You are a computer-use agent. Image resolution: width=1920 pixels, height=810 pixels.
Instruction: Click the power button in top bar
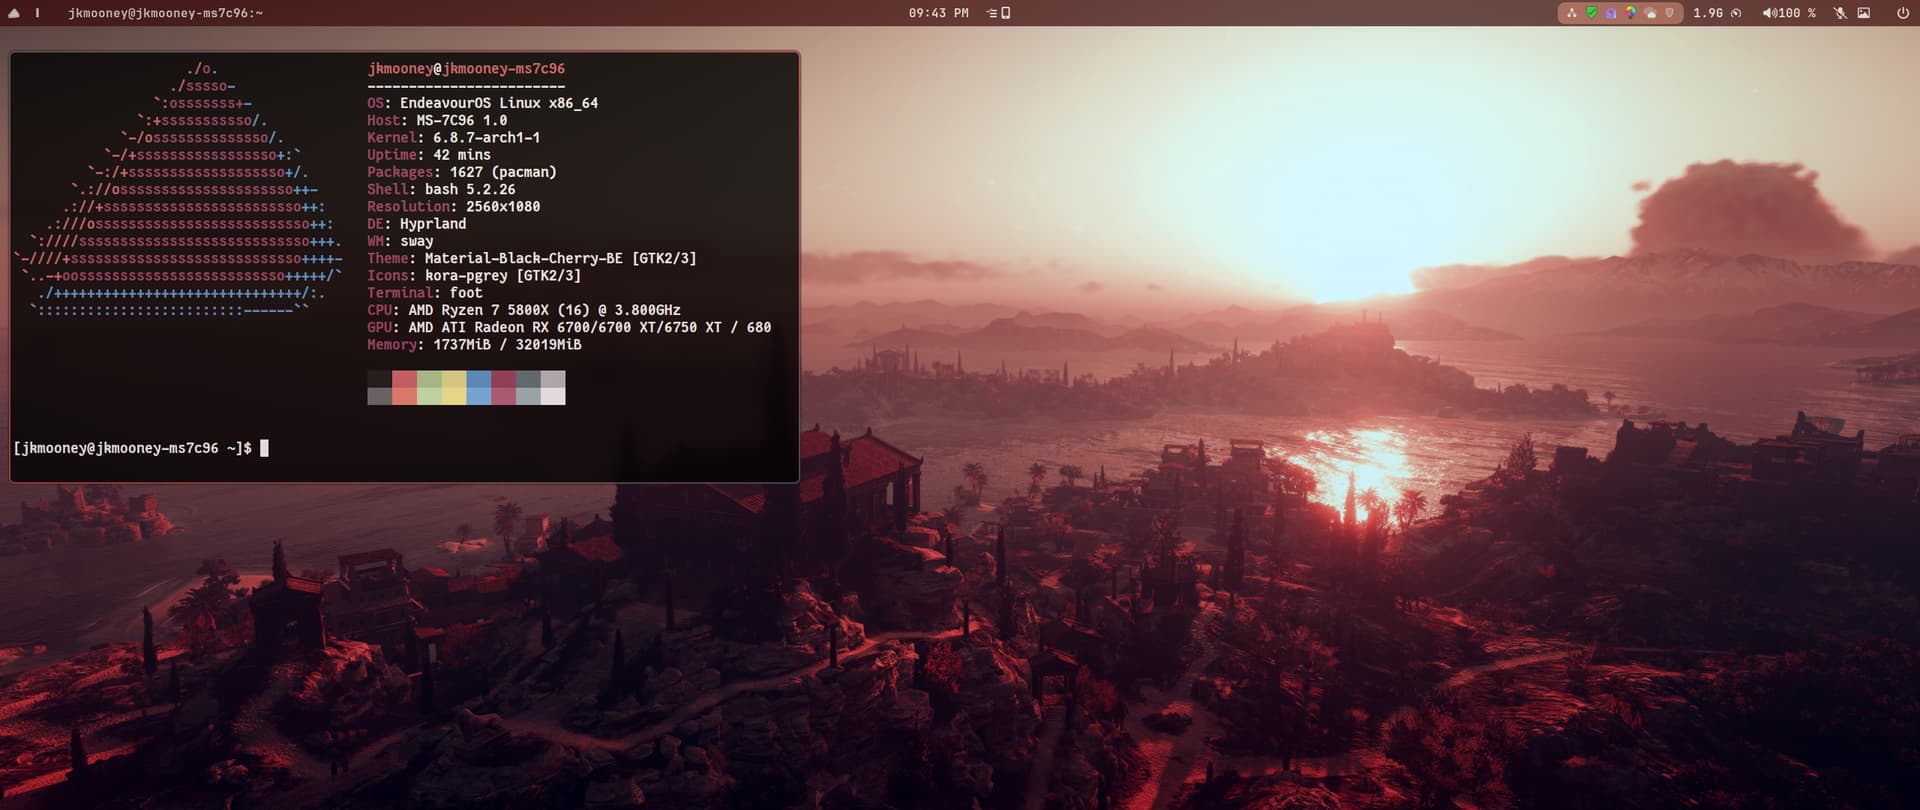(1902, 13)
